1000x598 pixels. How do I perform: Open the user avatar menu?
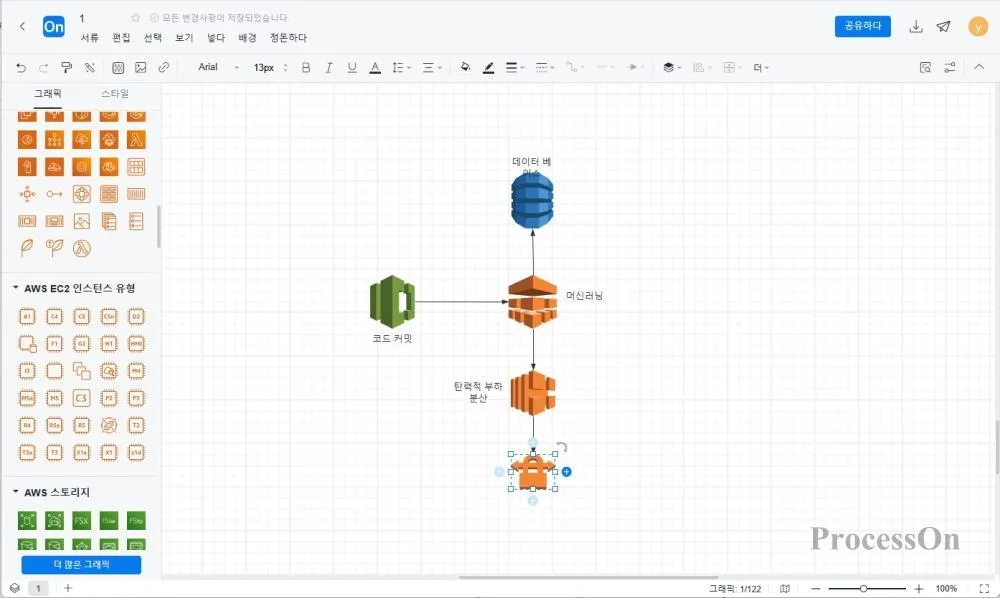(978, 27)
